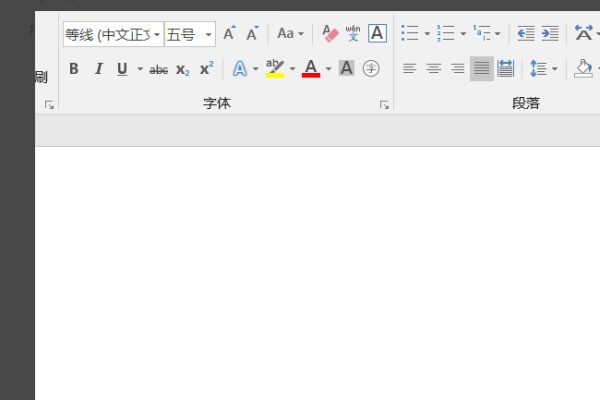Apply yellow text highlight color

click(275, 69)
